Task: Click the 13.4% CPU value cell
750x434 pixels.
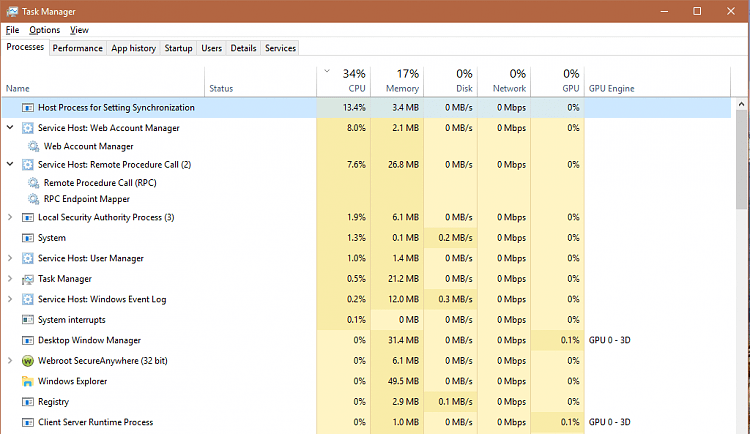Action: pos(343,108)
